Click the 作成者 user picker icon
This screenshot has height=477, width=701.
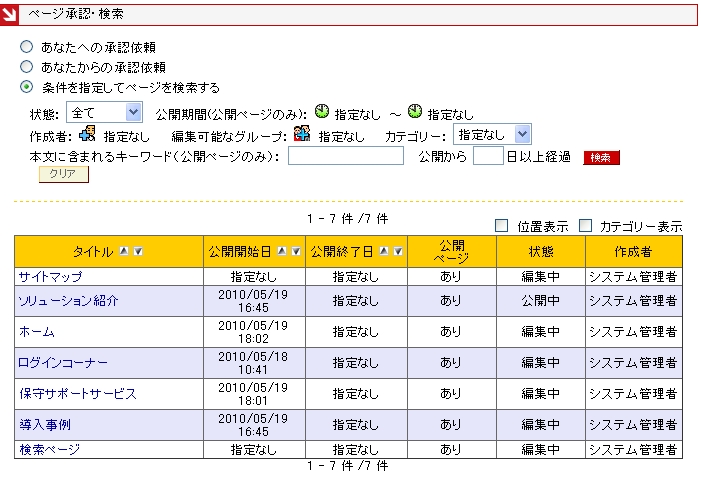(87, 133)
